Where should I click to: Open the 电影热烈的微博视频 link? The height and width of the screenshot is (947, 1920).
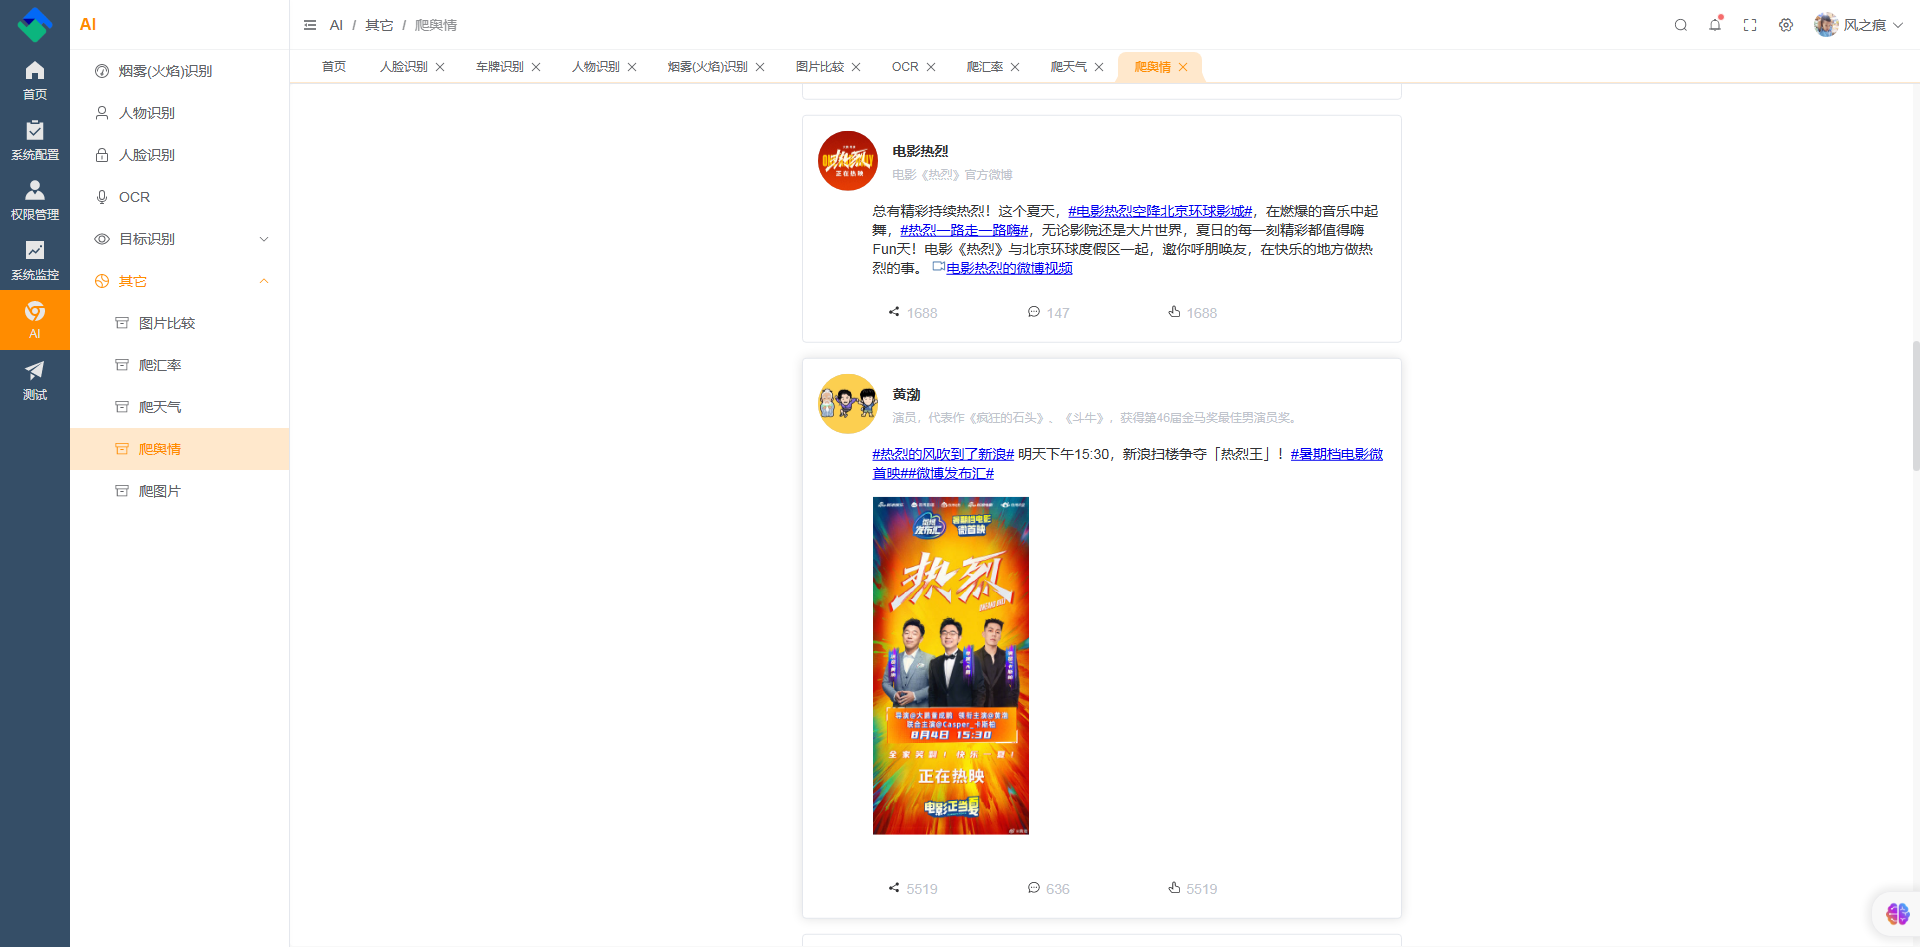[1009, 268]
